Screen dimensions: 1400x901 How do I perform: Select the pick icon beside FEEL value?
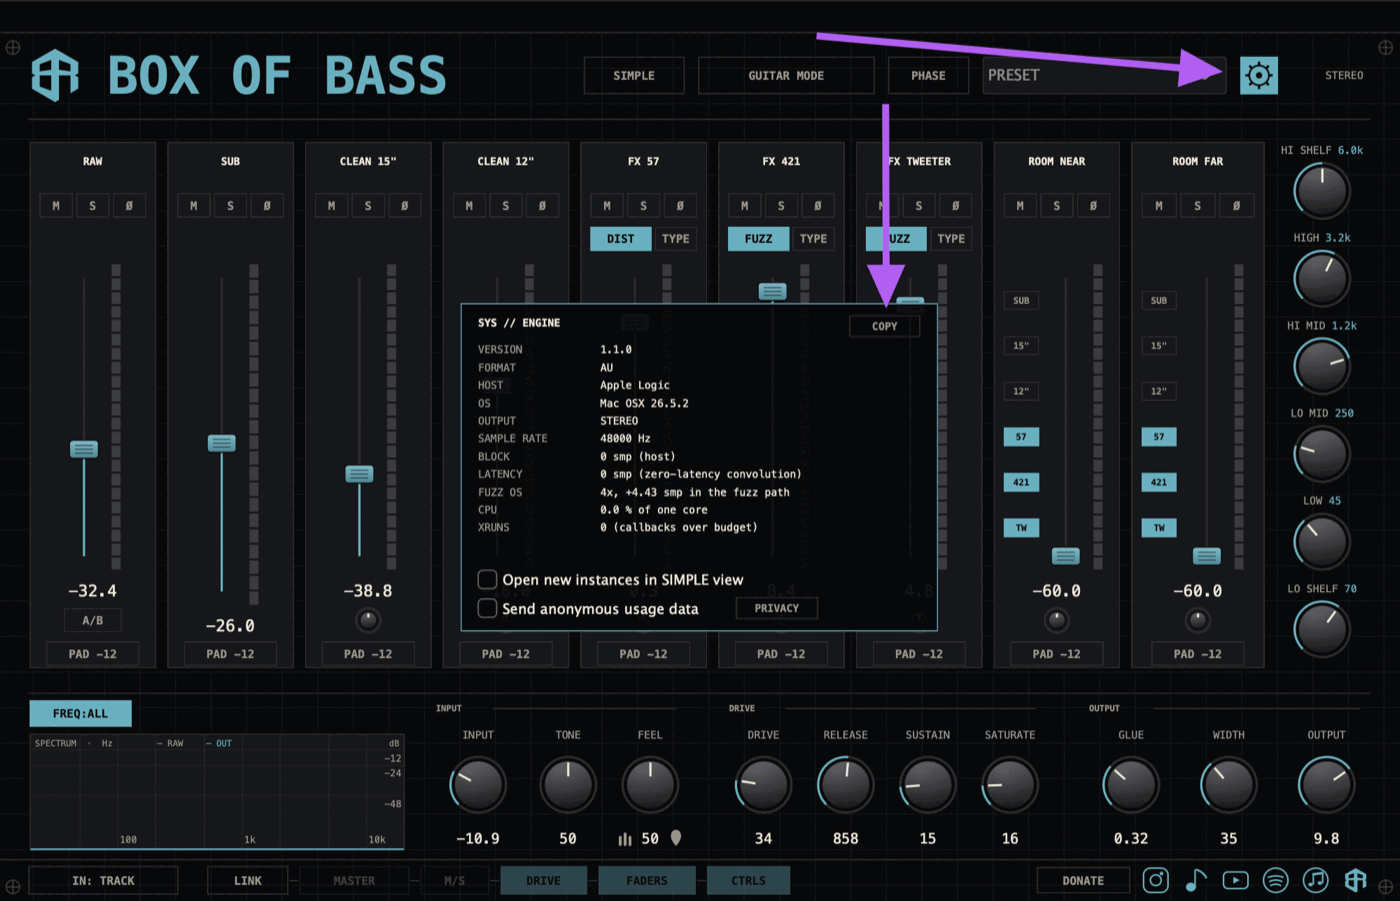coord(676,838)
